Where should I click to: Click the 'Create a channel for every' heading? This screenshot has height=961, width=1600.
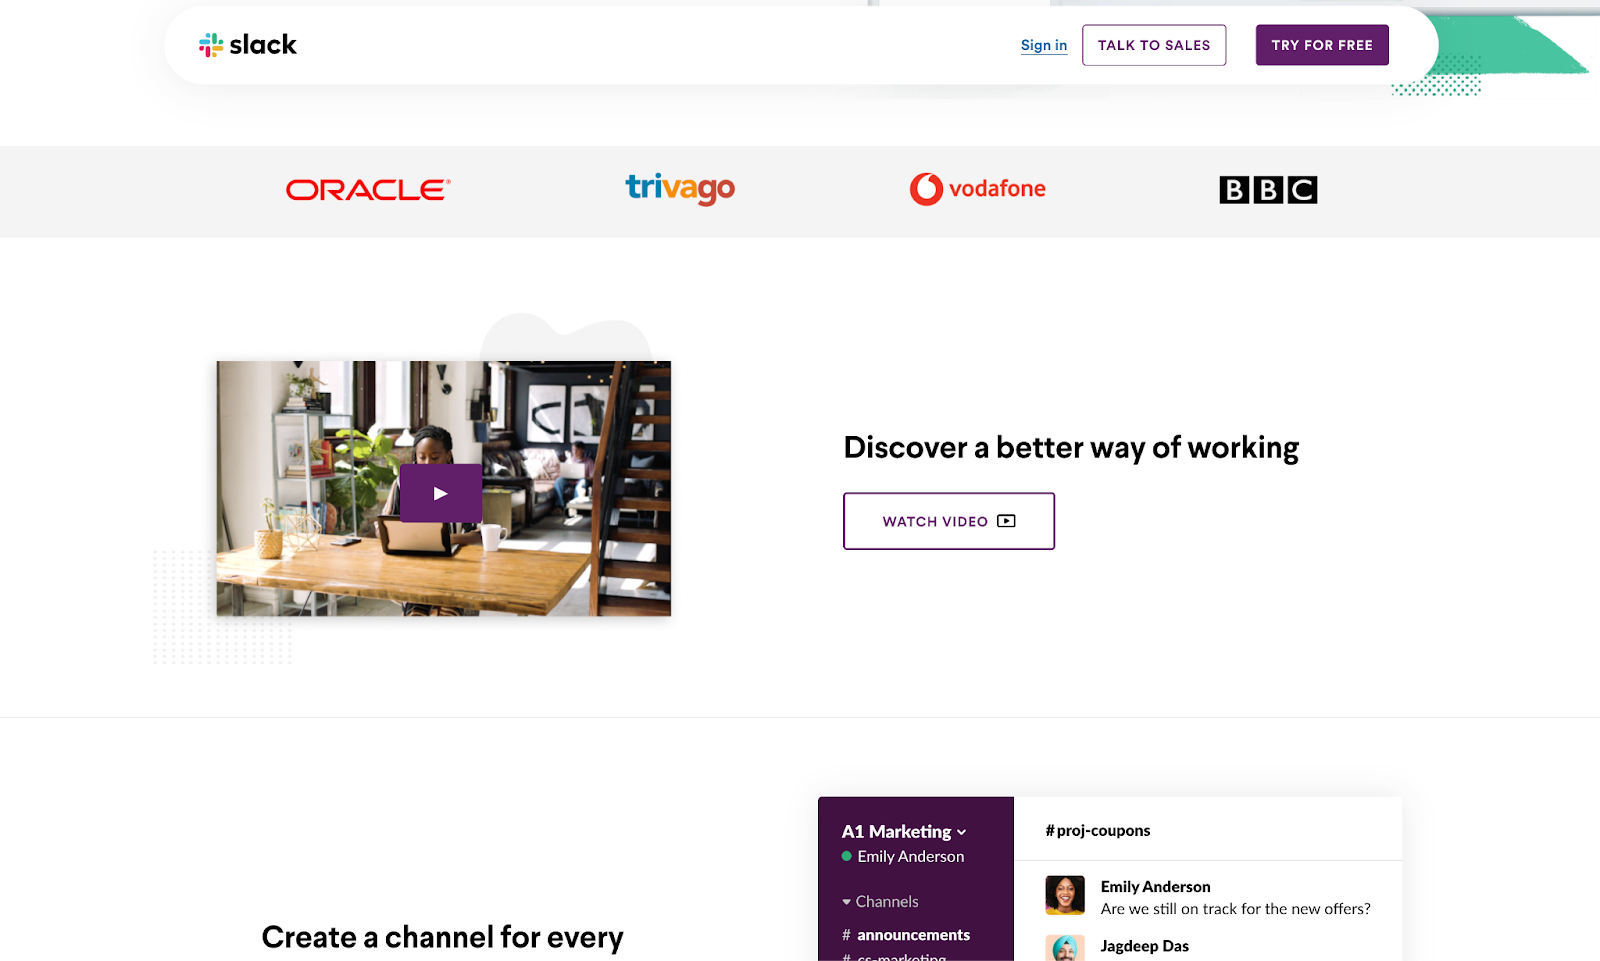tap(442, 938)
